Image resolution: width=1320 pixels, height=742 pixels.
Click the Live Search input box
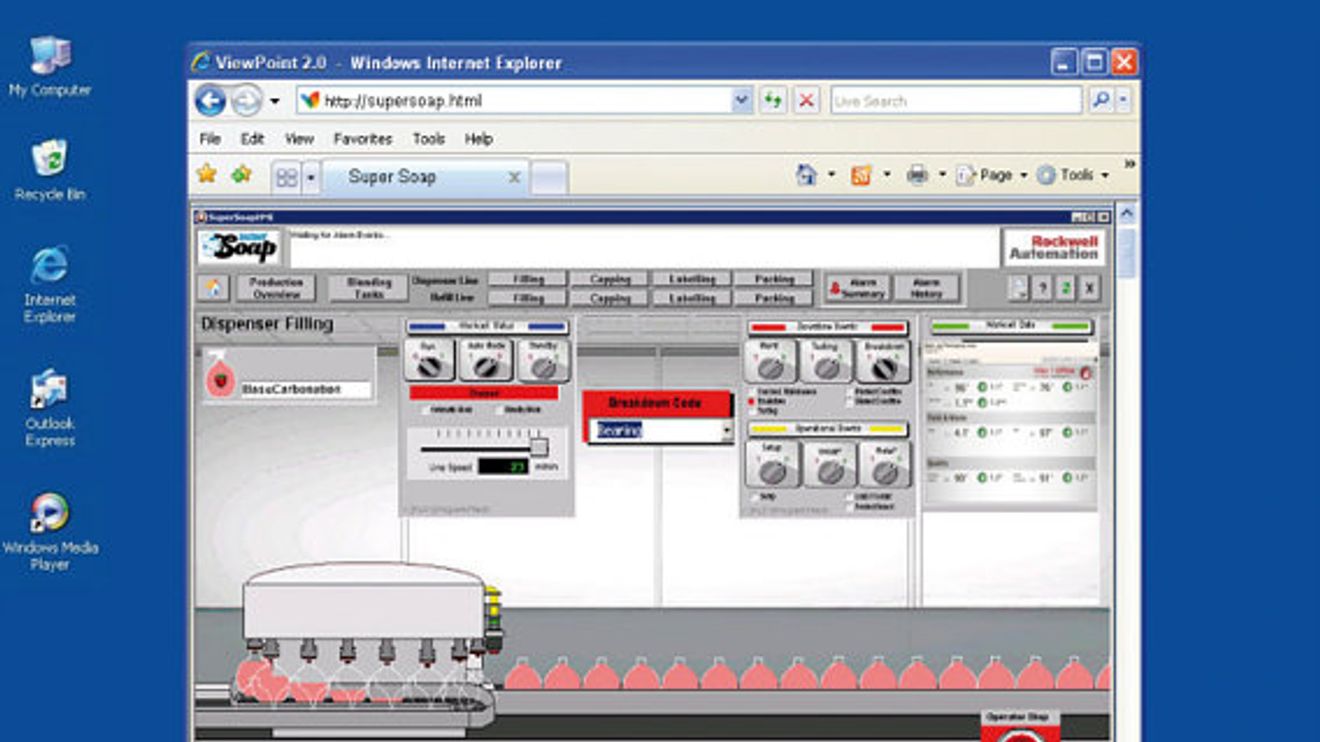pos(957,100)
